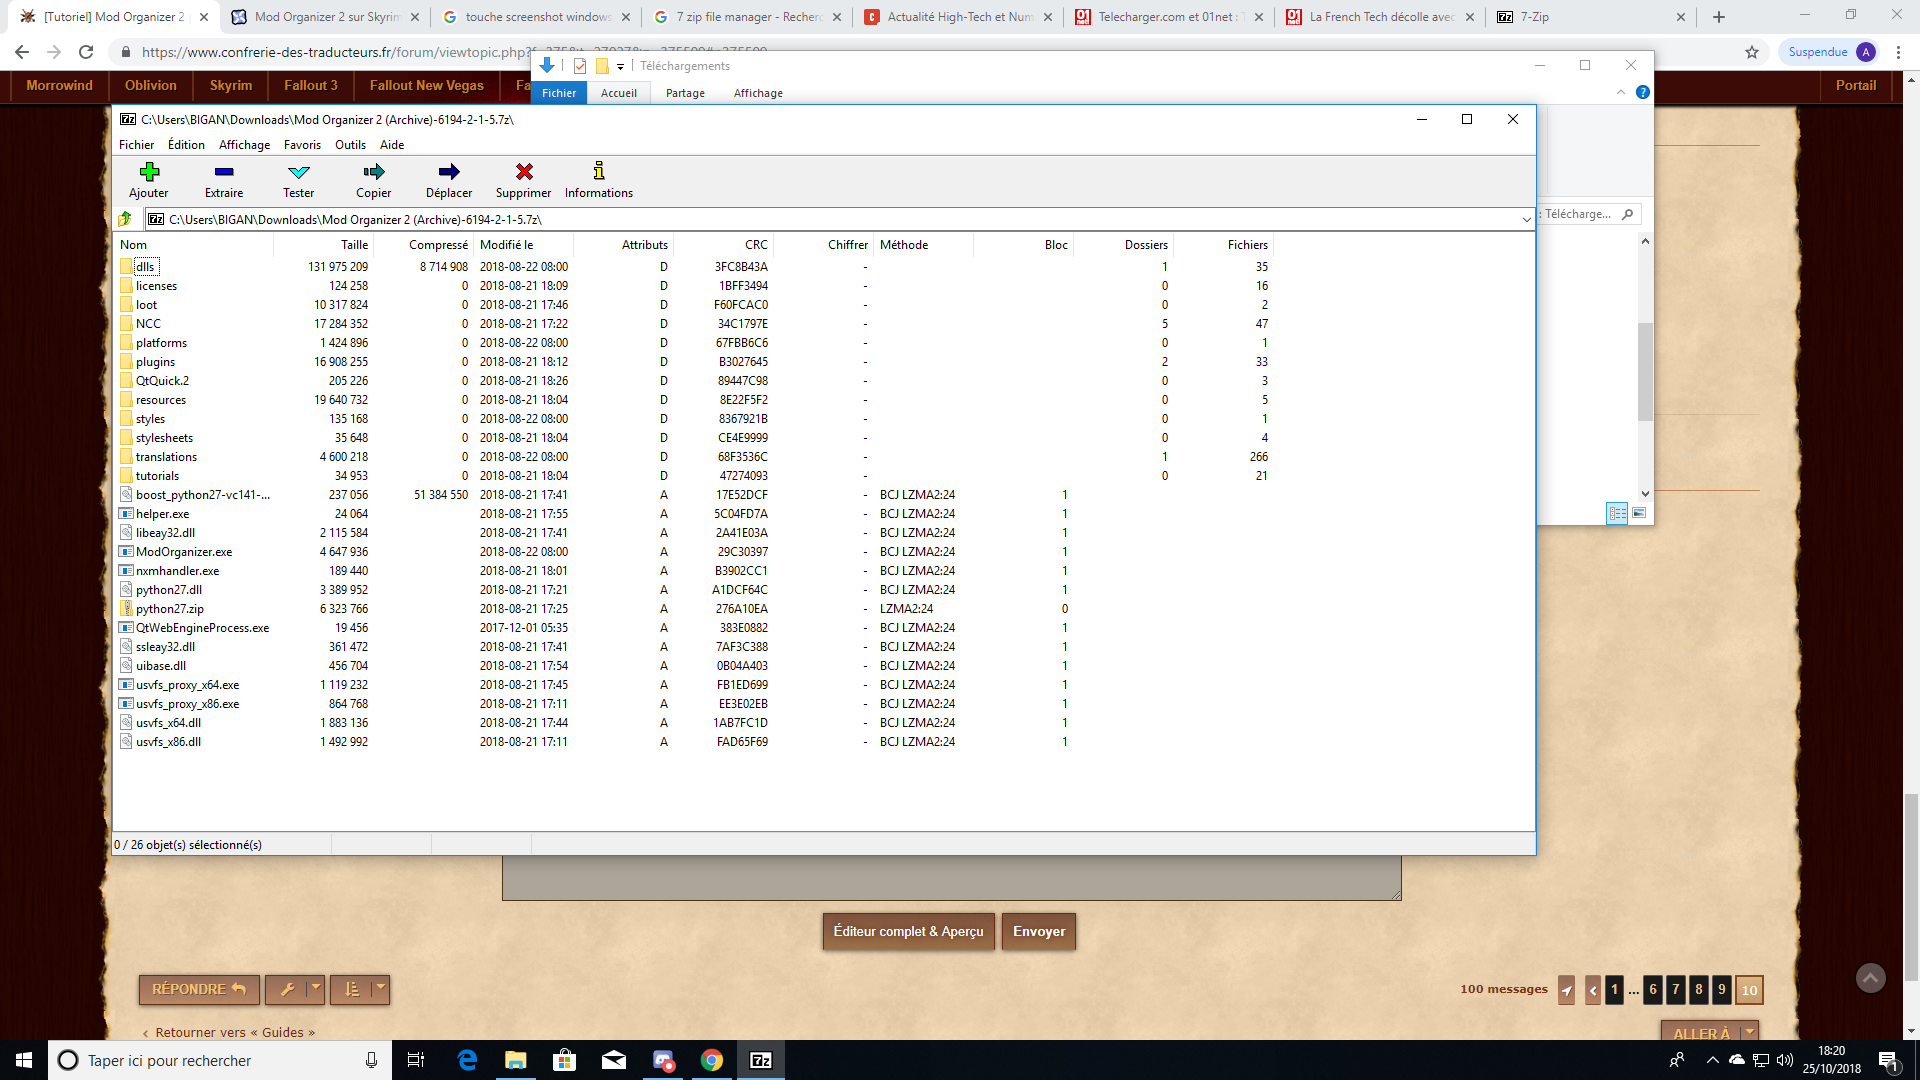Sort by the Modifié le column header
This screenshot has width=1920, height=1080.
pos(523,245)
